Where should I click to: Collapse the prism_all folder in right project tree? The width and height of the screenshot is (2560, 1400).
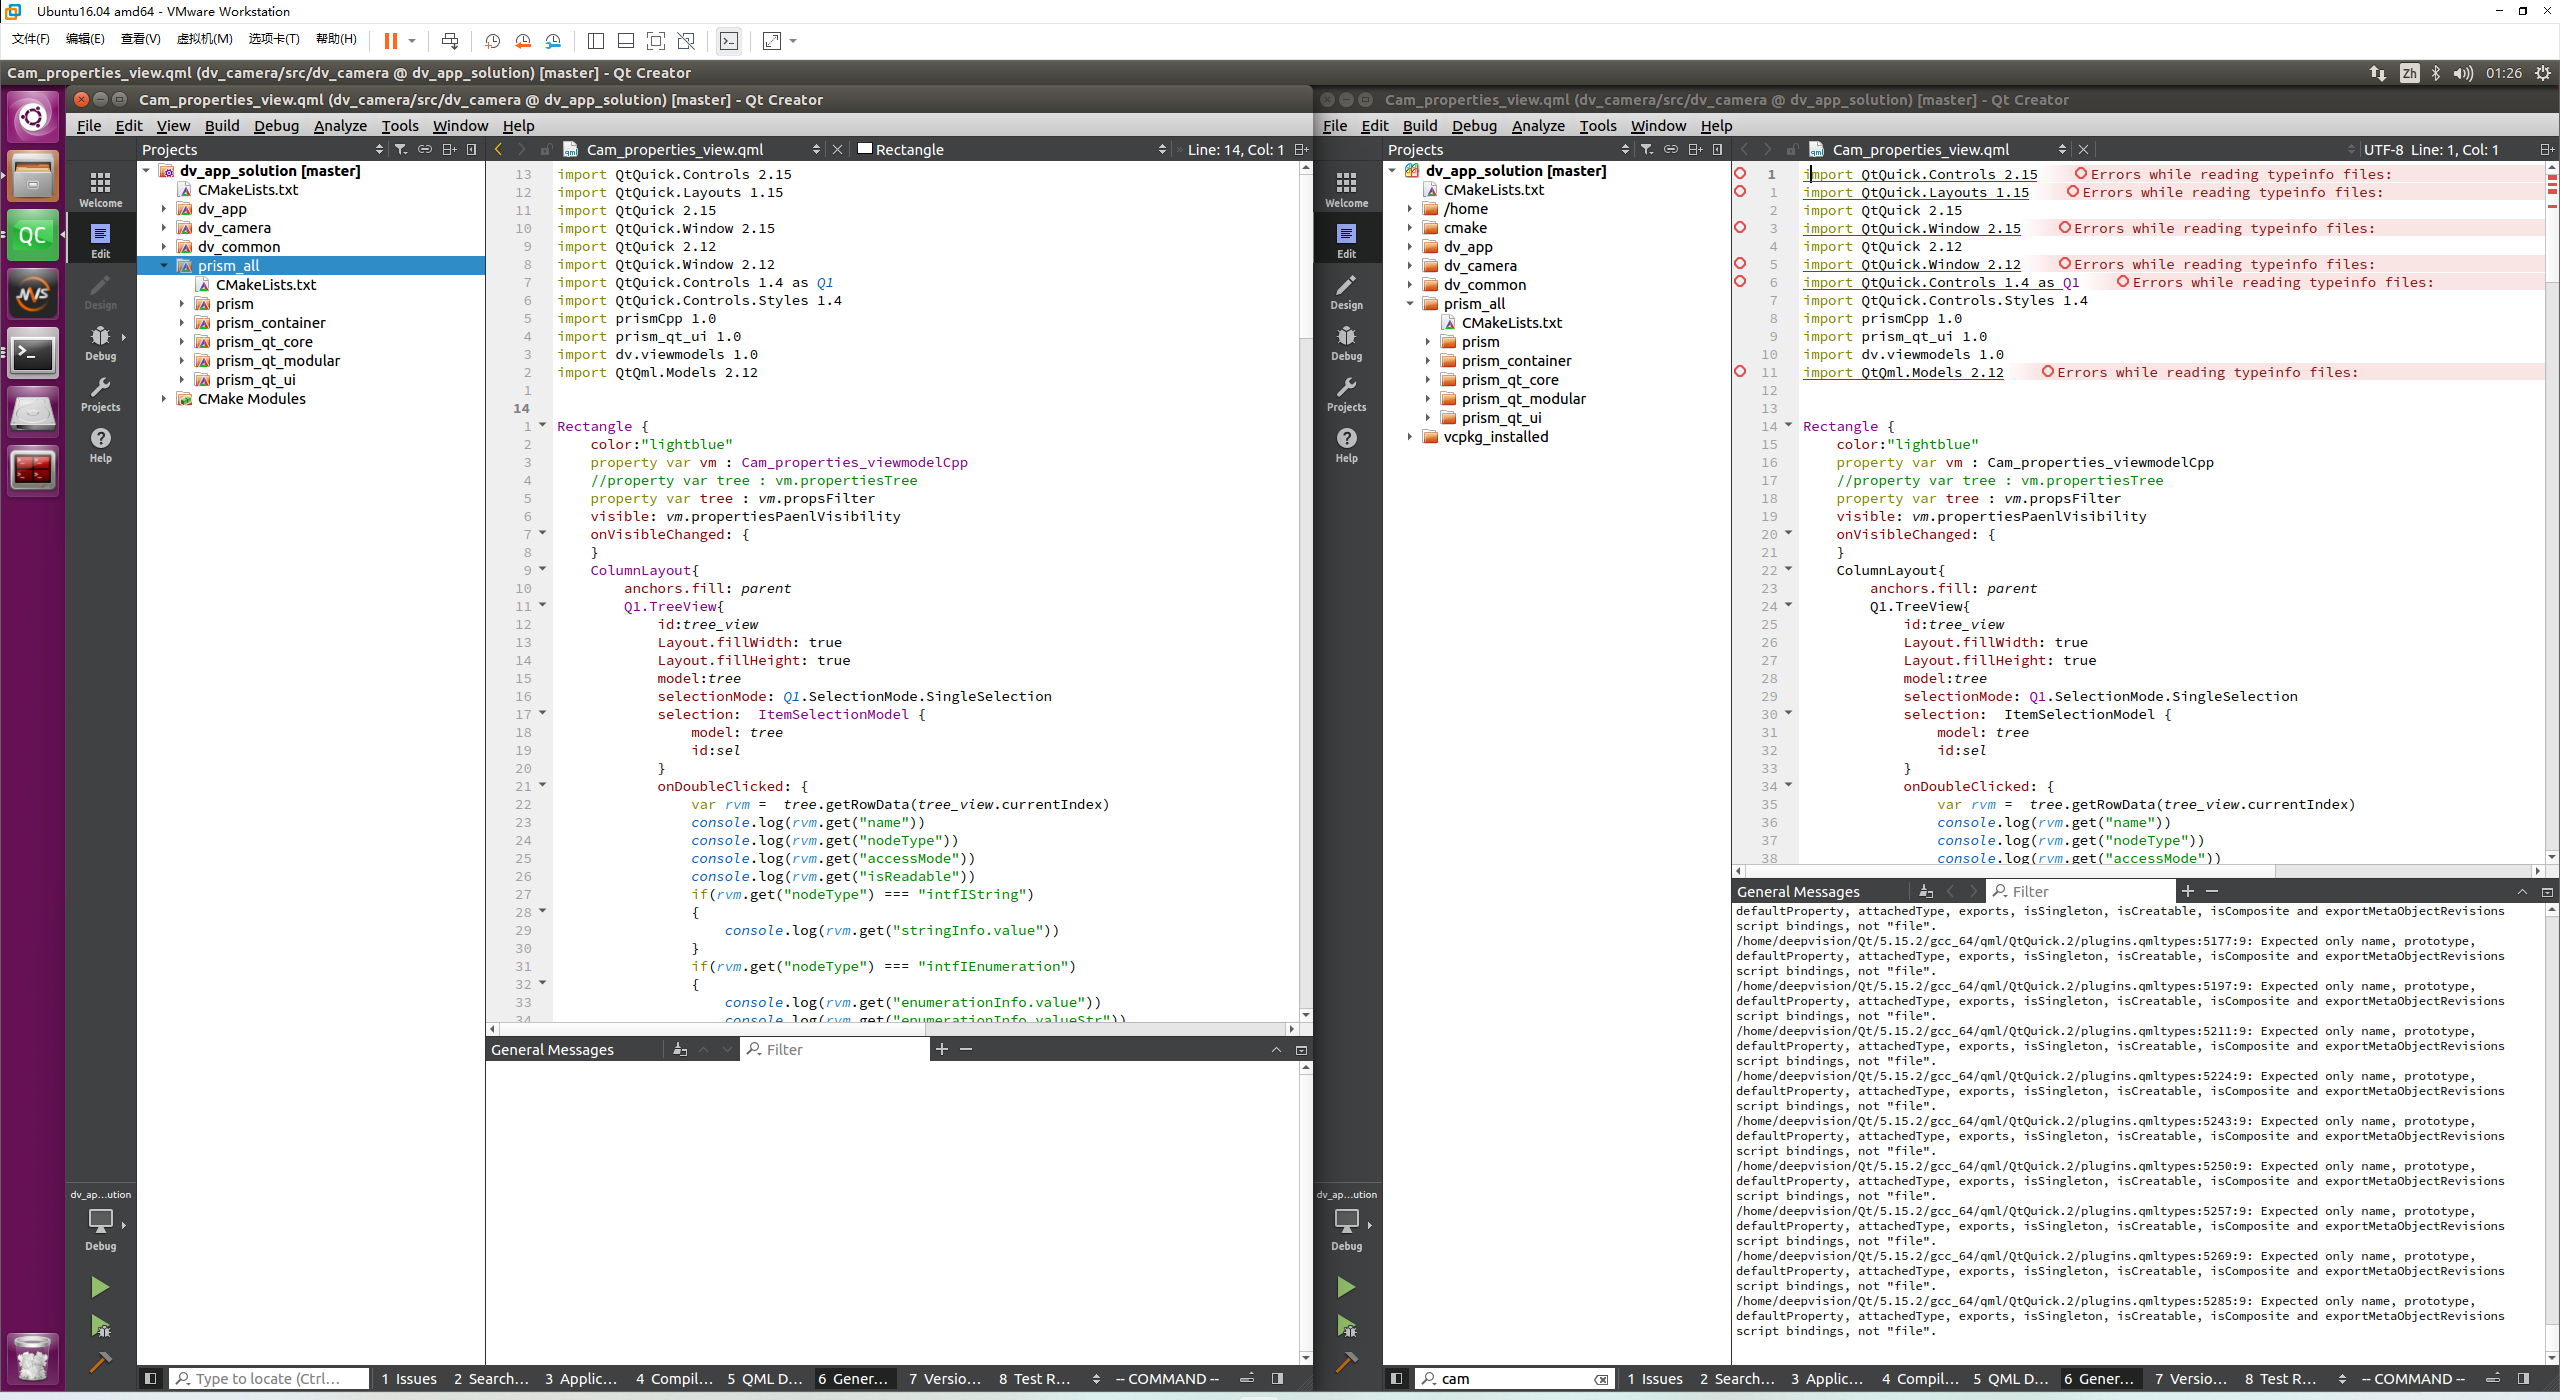tap(1410, 304)
